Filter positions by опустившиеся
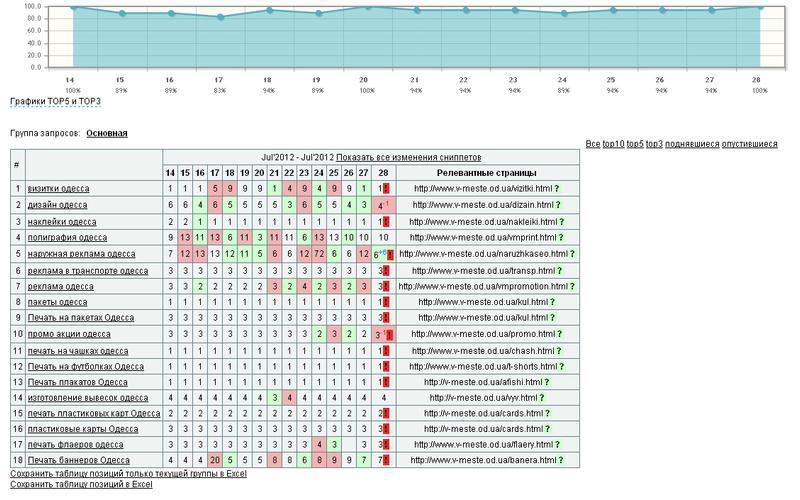800x500 pixels. (x=749, y=144)
